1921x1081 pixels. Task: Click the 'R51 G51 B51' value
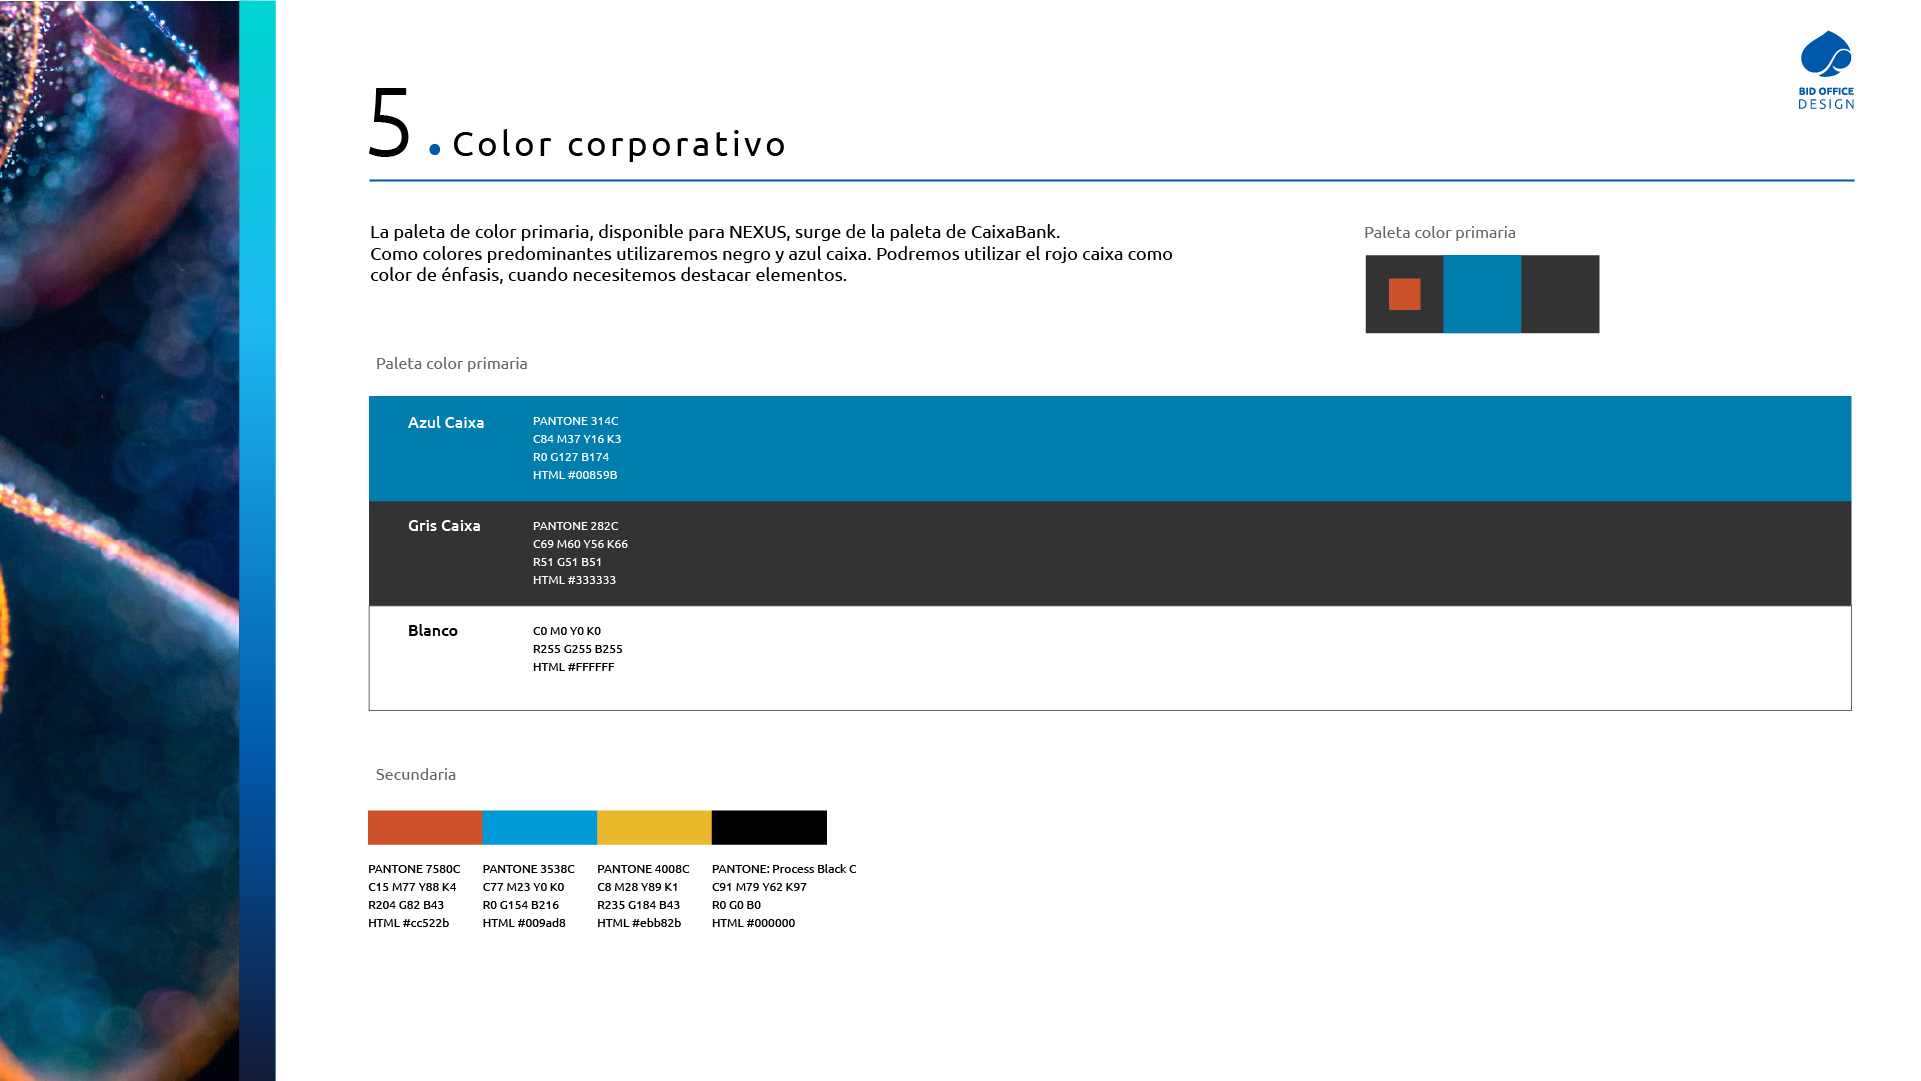tap(567, 562)
